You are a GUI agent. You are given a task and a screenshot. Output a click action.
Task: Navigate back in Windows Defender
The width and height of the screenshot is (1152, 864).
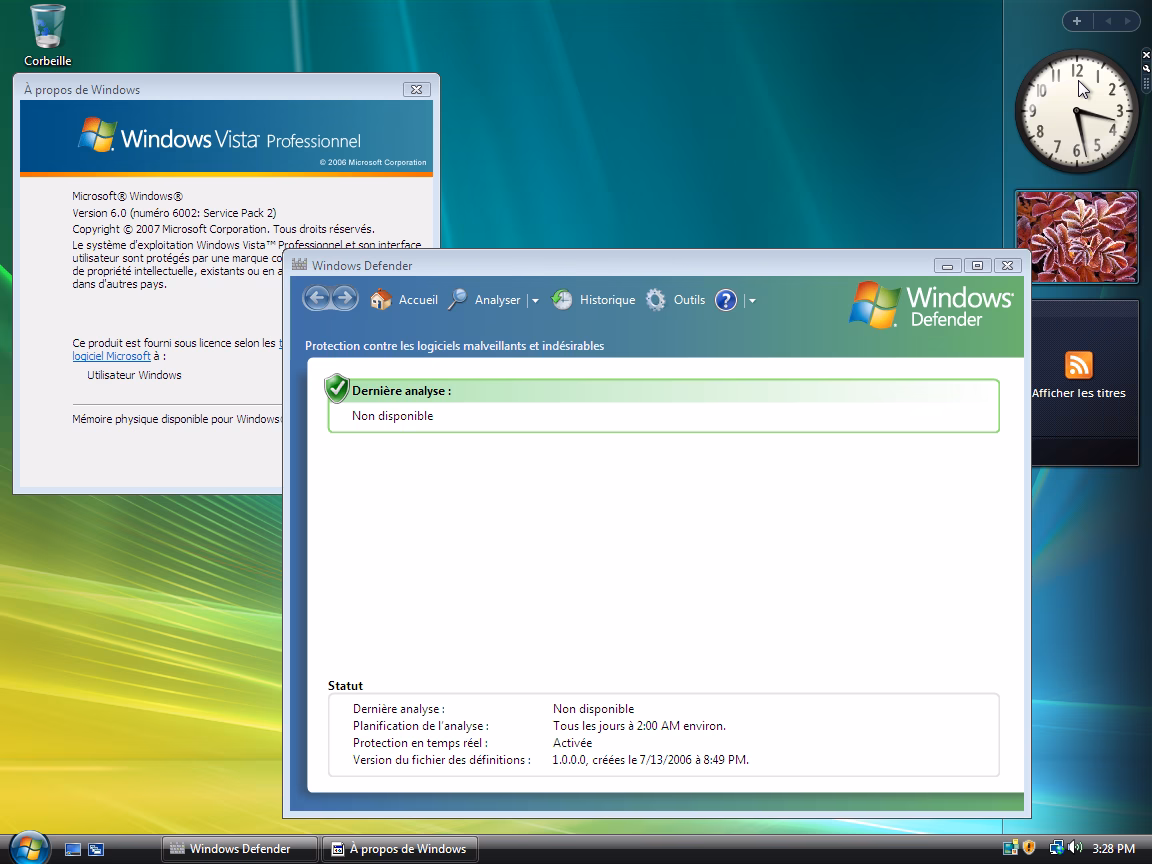tap(318, 298)
